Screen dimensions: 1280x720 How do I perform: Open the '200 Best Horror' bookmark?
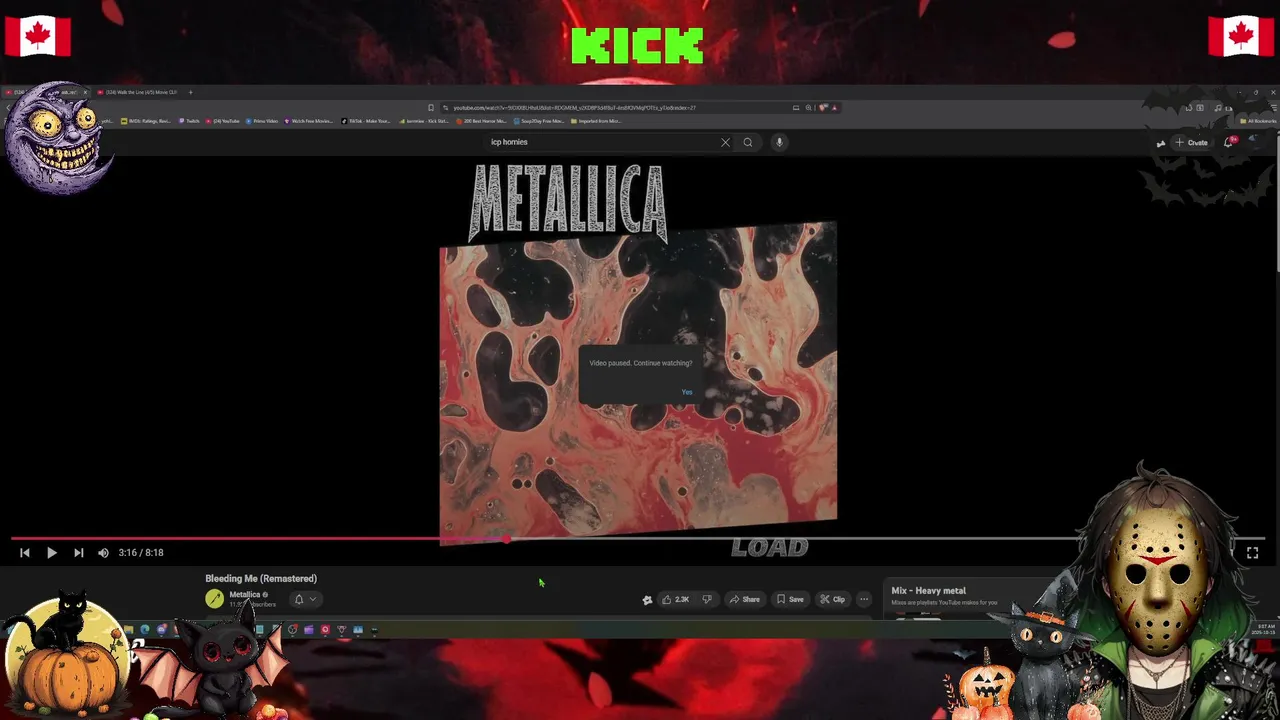click(x=482, y=121)
